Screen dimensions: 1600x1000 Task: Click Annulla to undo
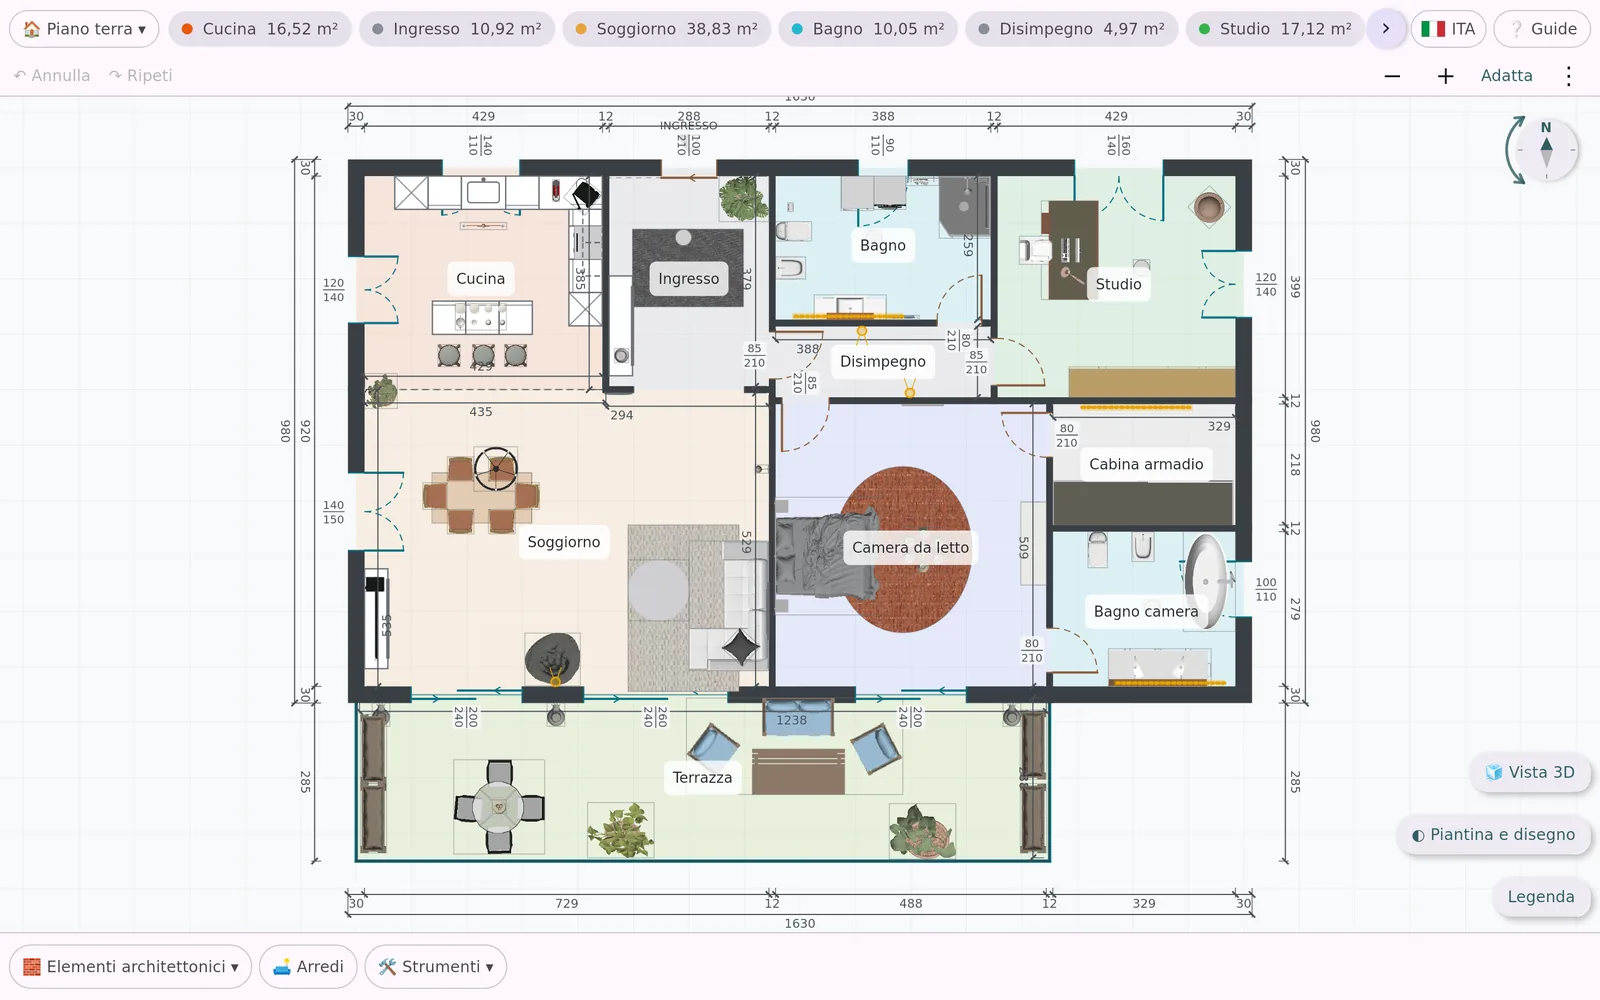52,76
